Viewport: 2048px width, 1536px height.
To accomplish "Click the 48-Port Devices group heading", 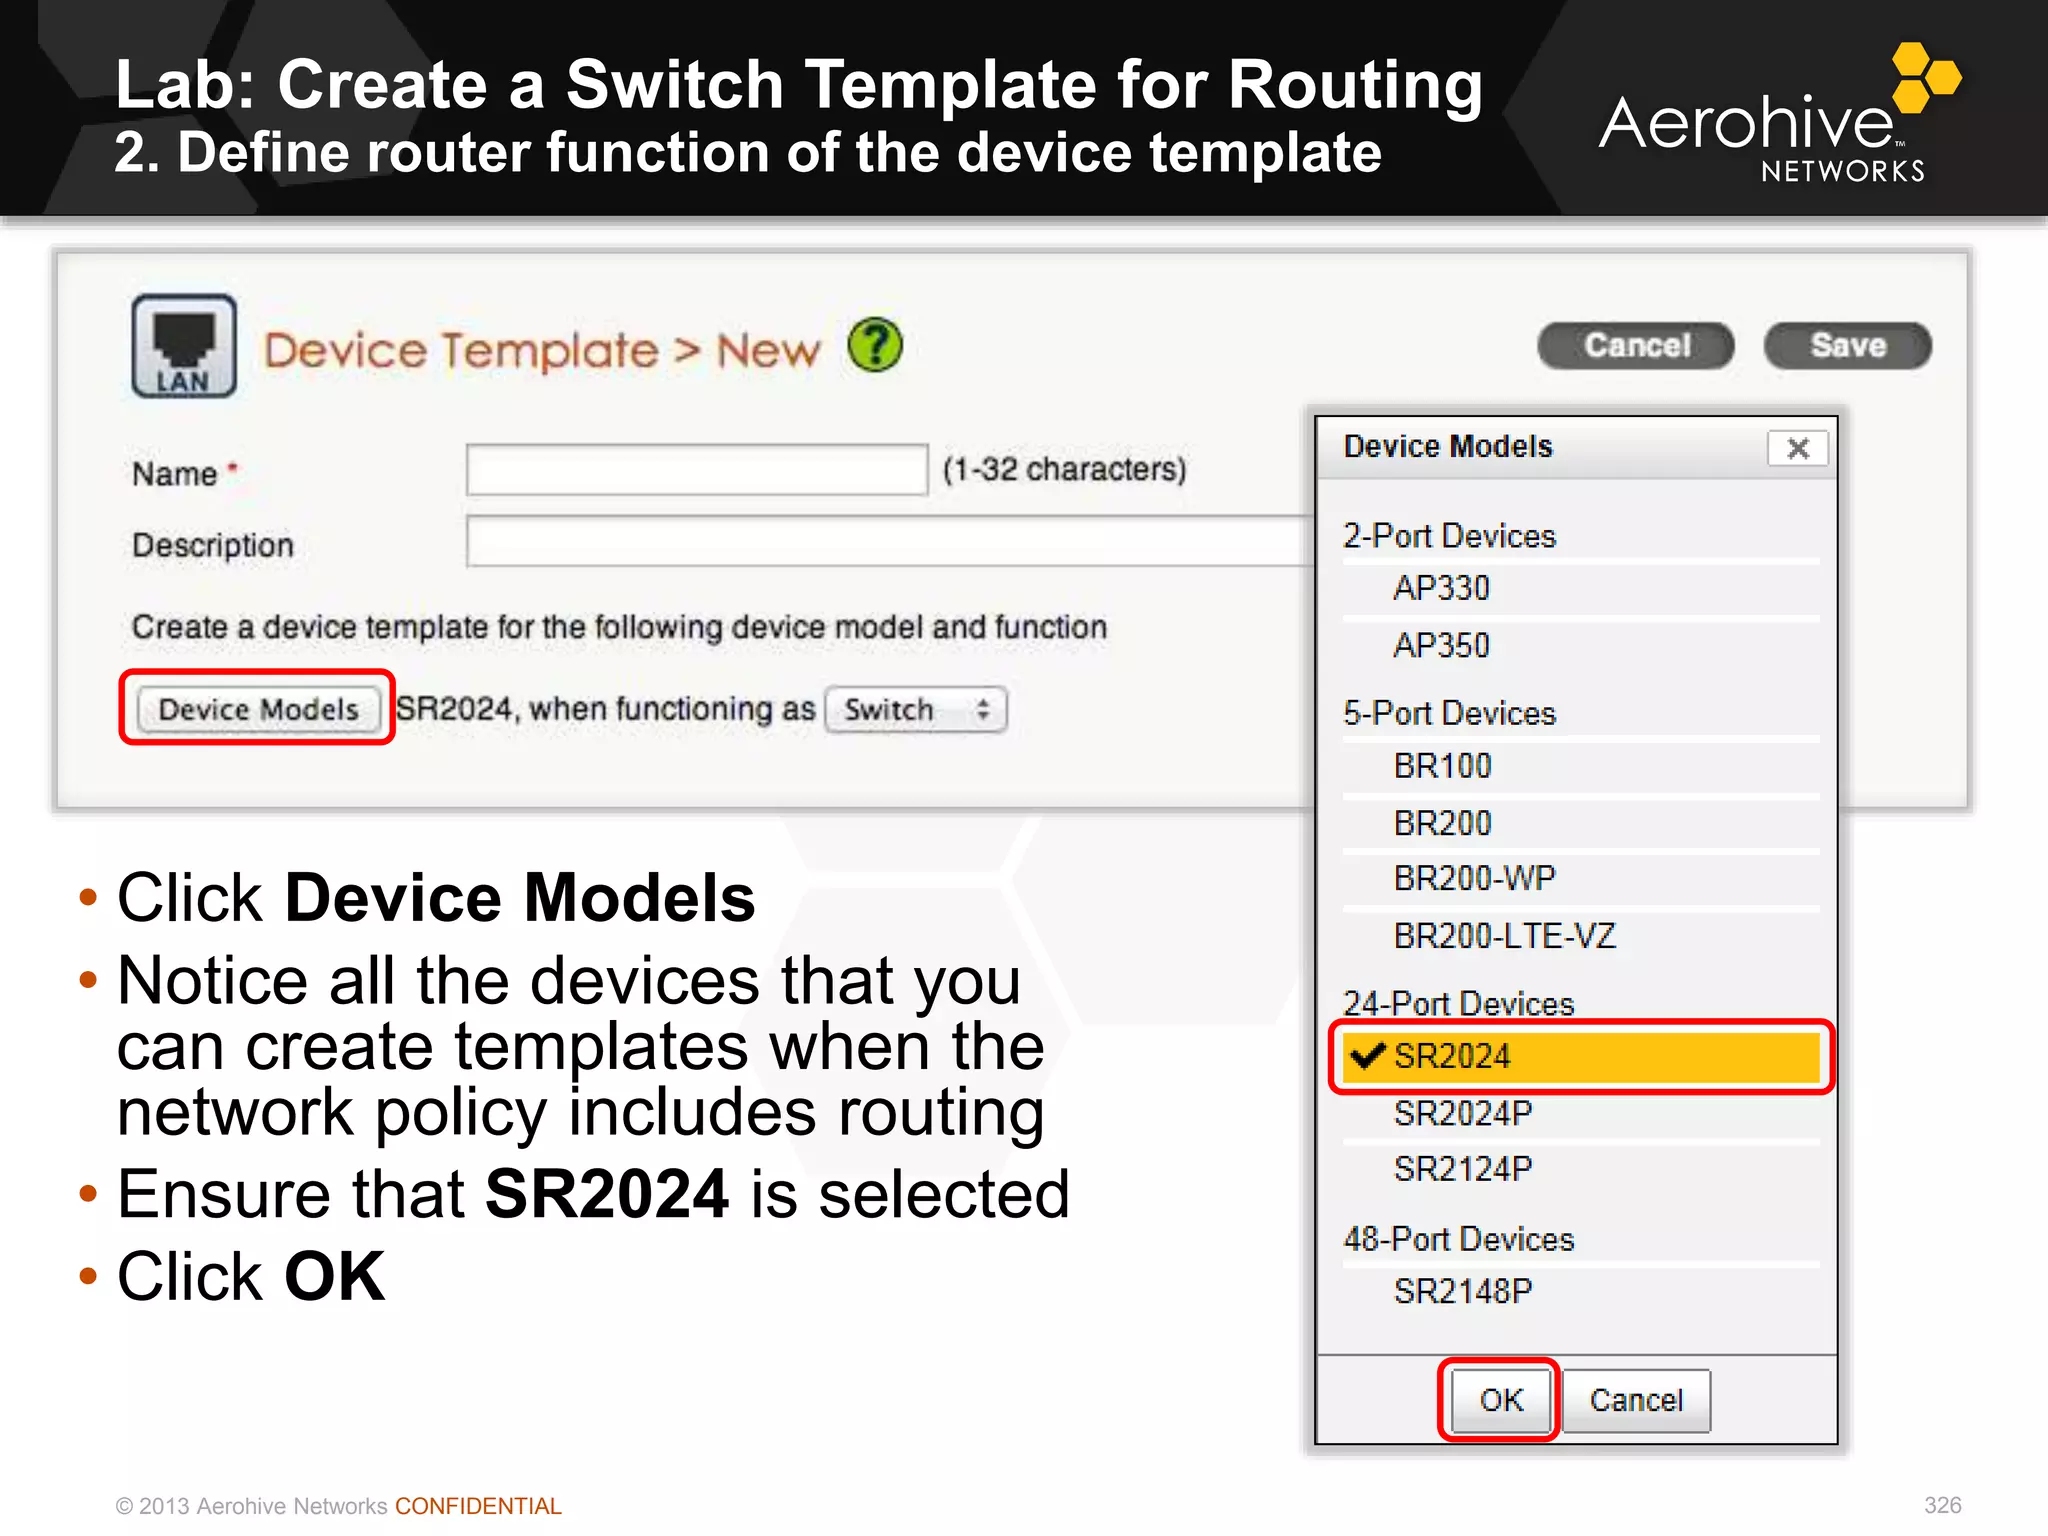I will click(x=1458, y=1239).
